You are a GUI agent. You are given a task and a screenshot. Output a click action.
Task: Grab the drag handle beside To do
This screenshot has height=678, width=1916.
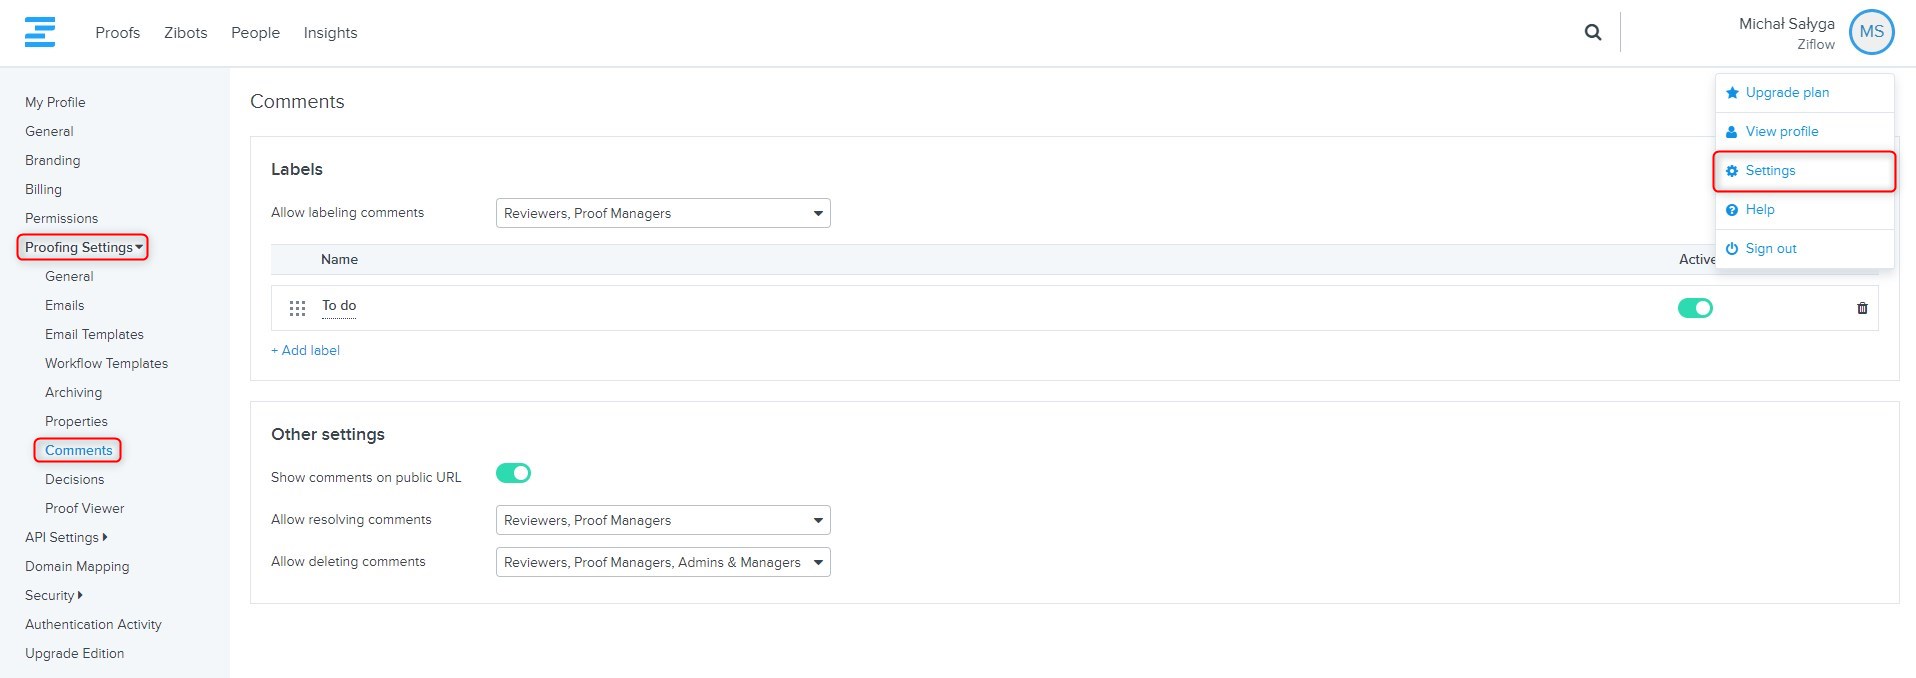[x=297, y=308]
